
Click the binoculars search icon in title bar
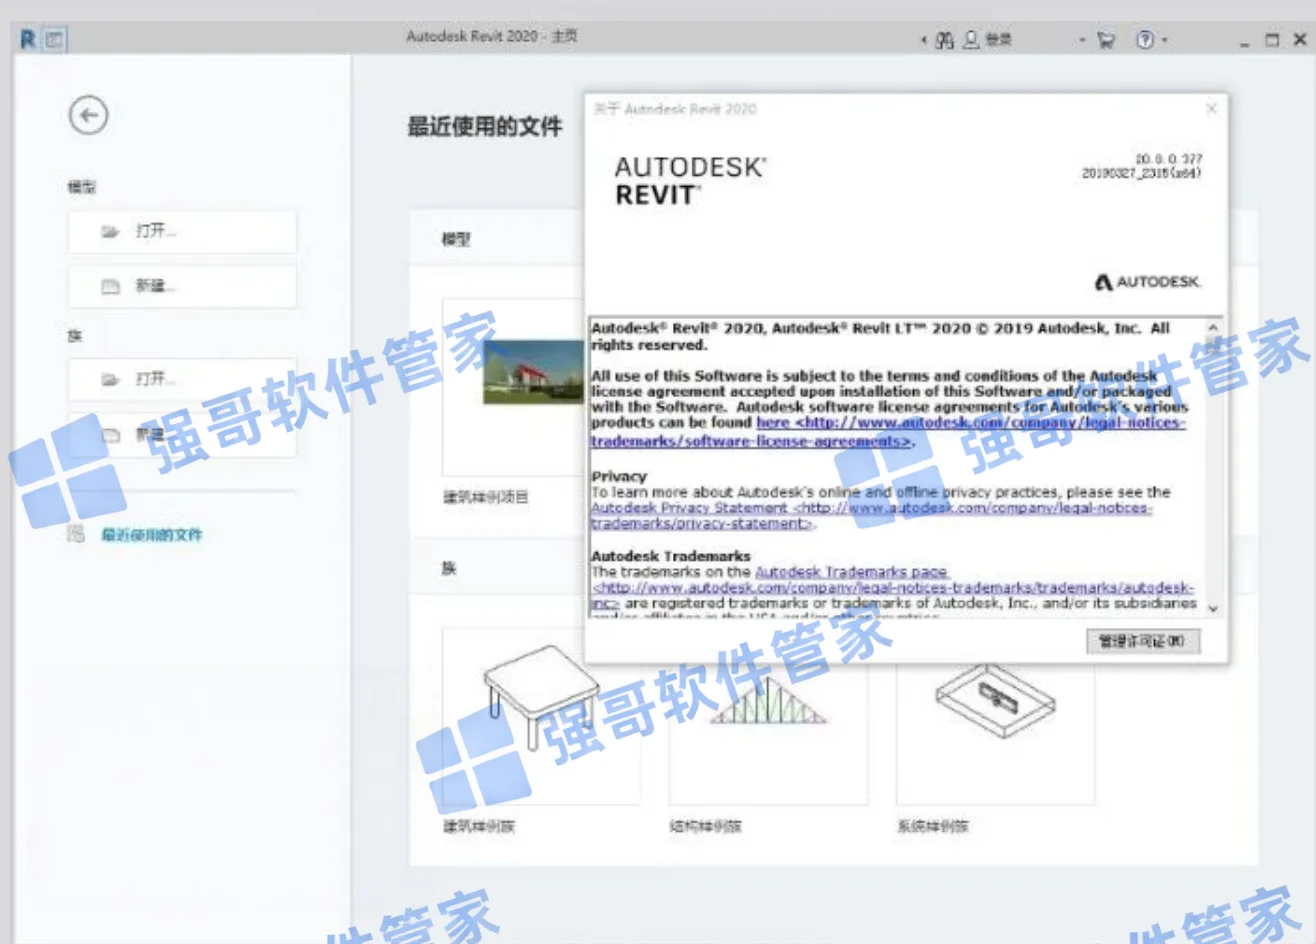click(x=944, y=40)
